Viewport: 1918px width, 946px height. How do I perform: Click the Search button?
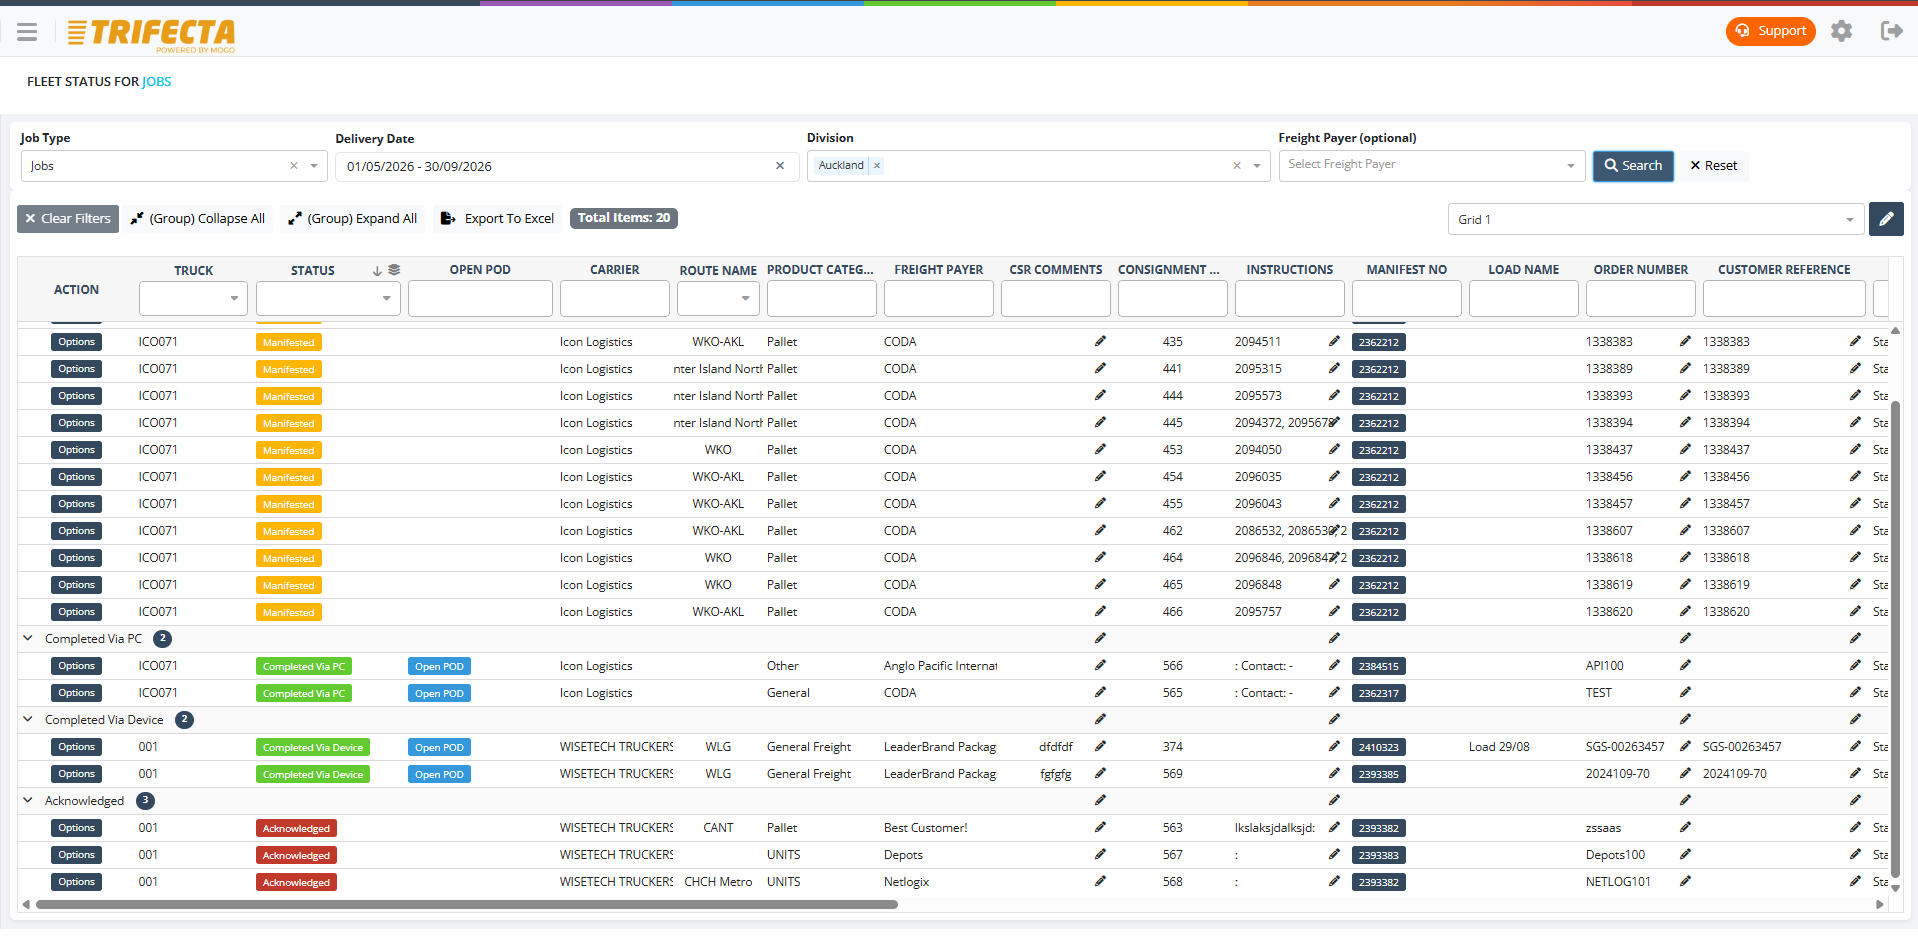(1633, 166)
